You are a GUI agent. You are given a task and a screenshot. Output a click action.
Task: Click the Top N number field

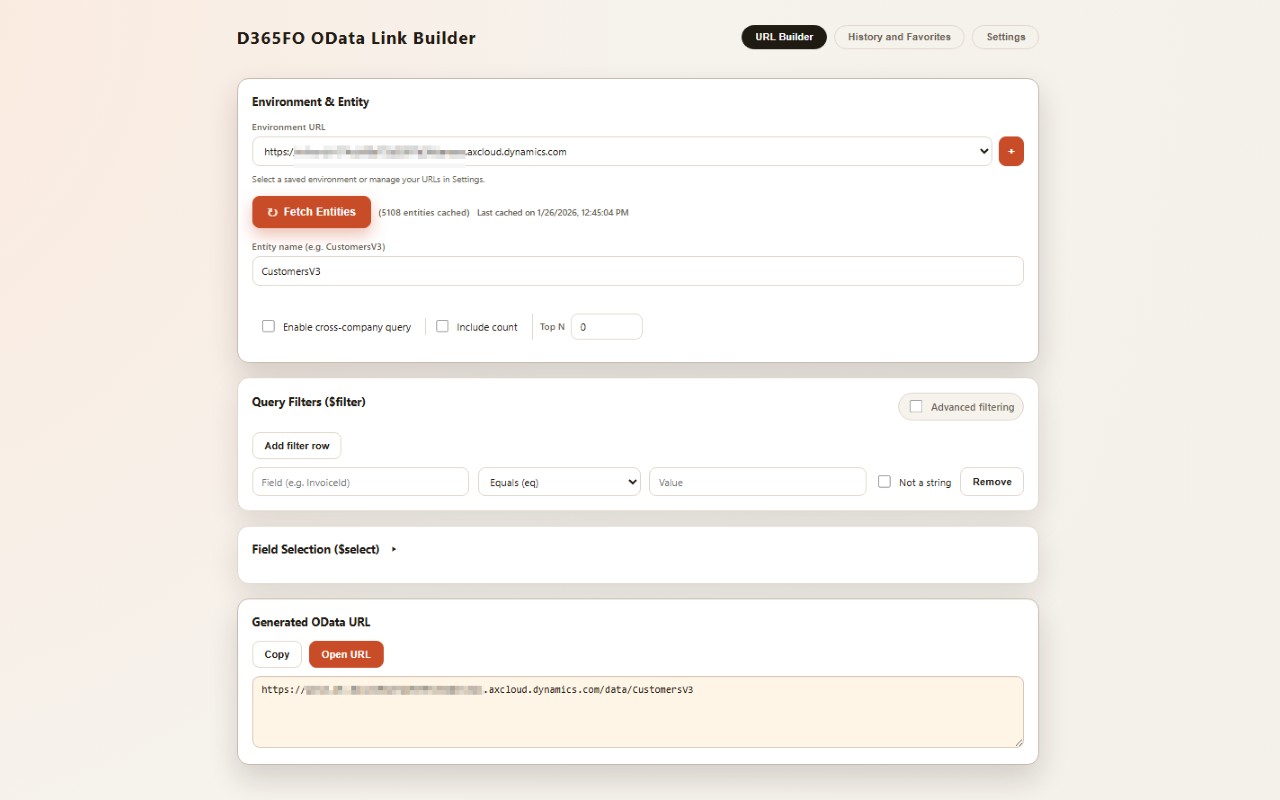[x=607, y=327]
